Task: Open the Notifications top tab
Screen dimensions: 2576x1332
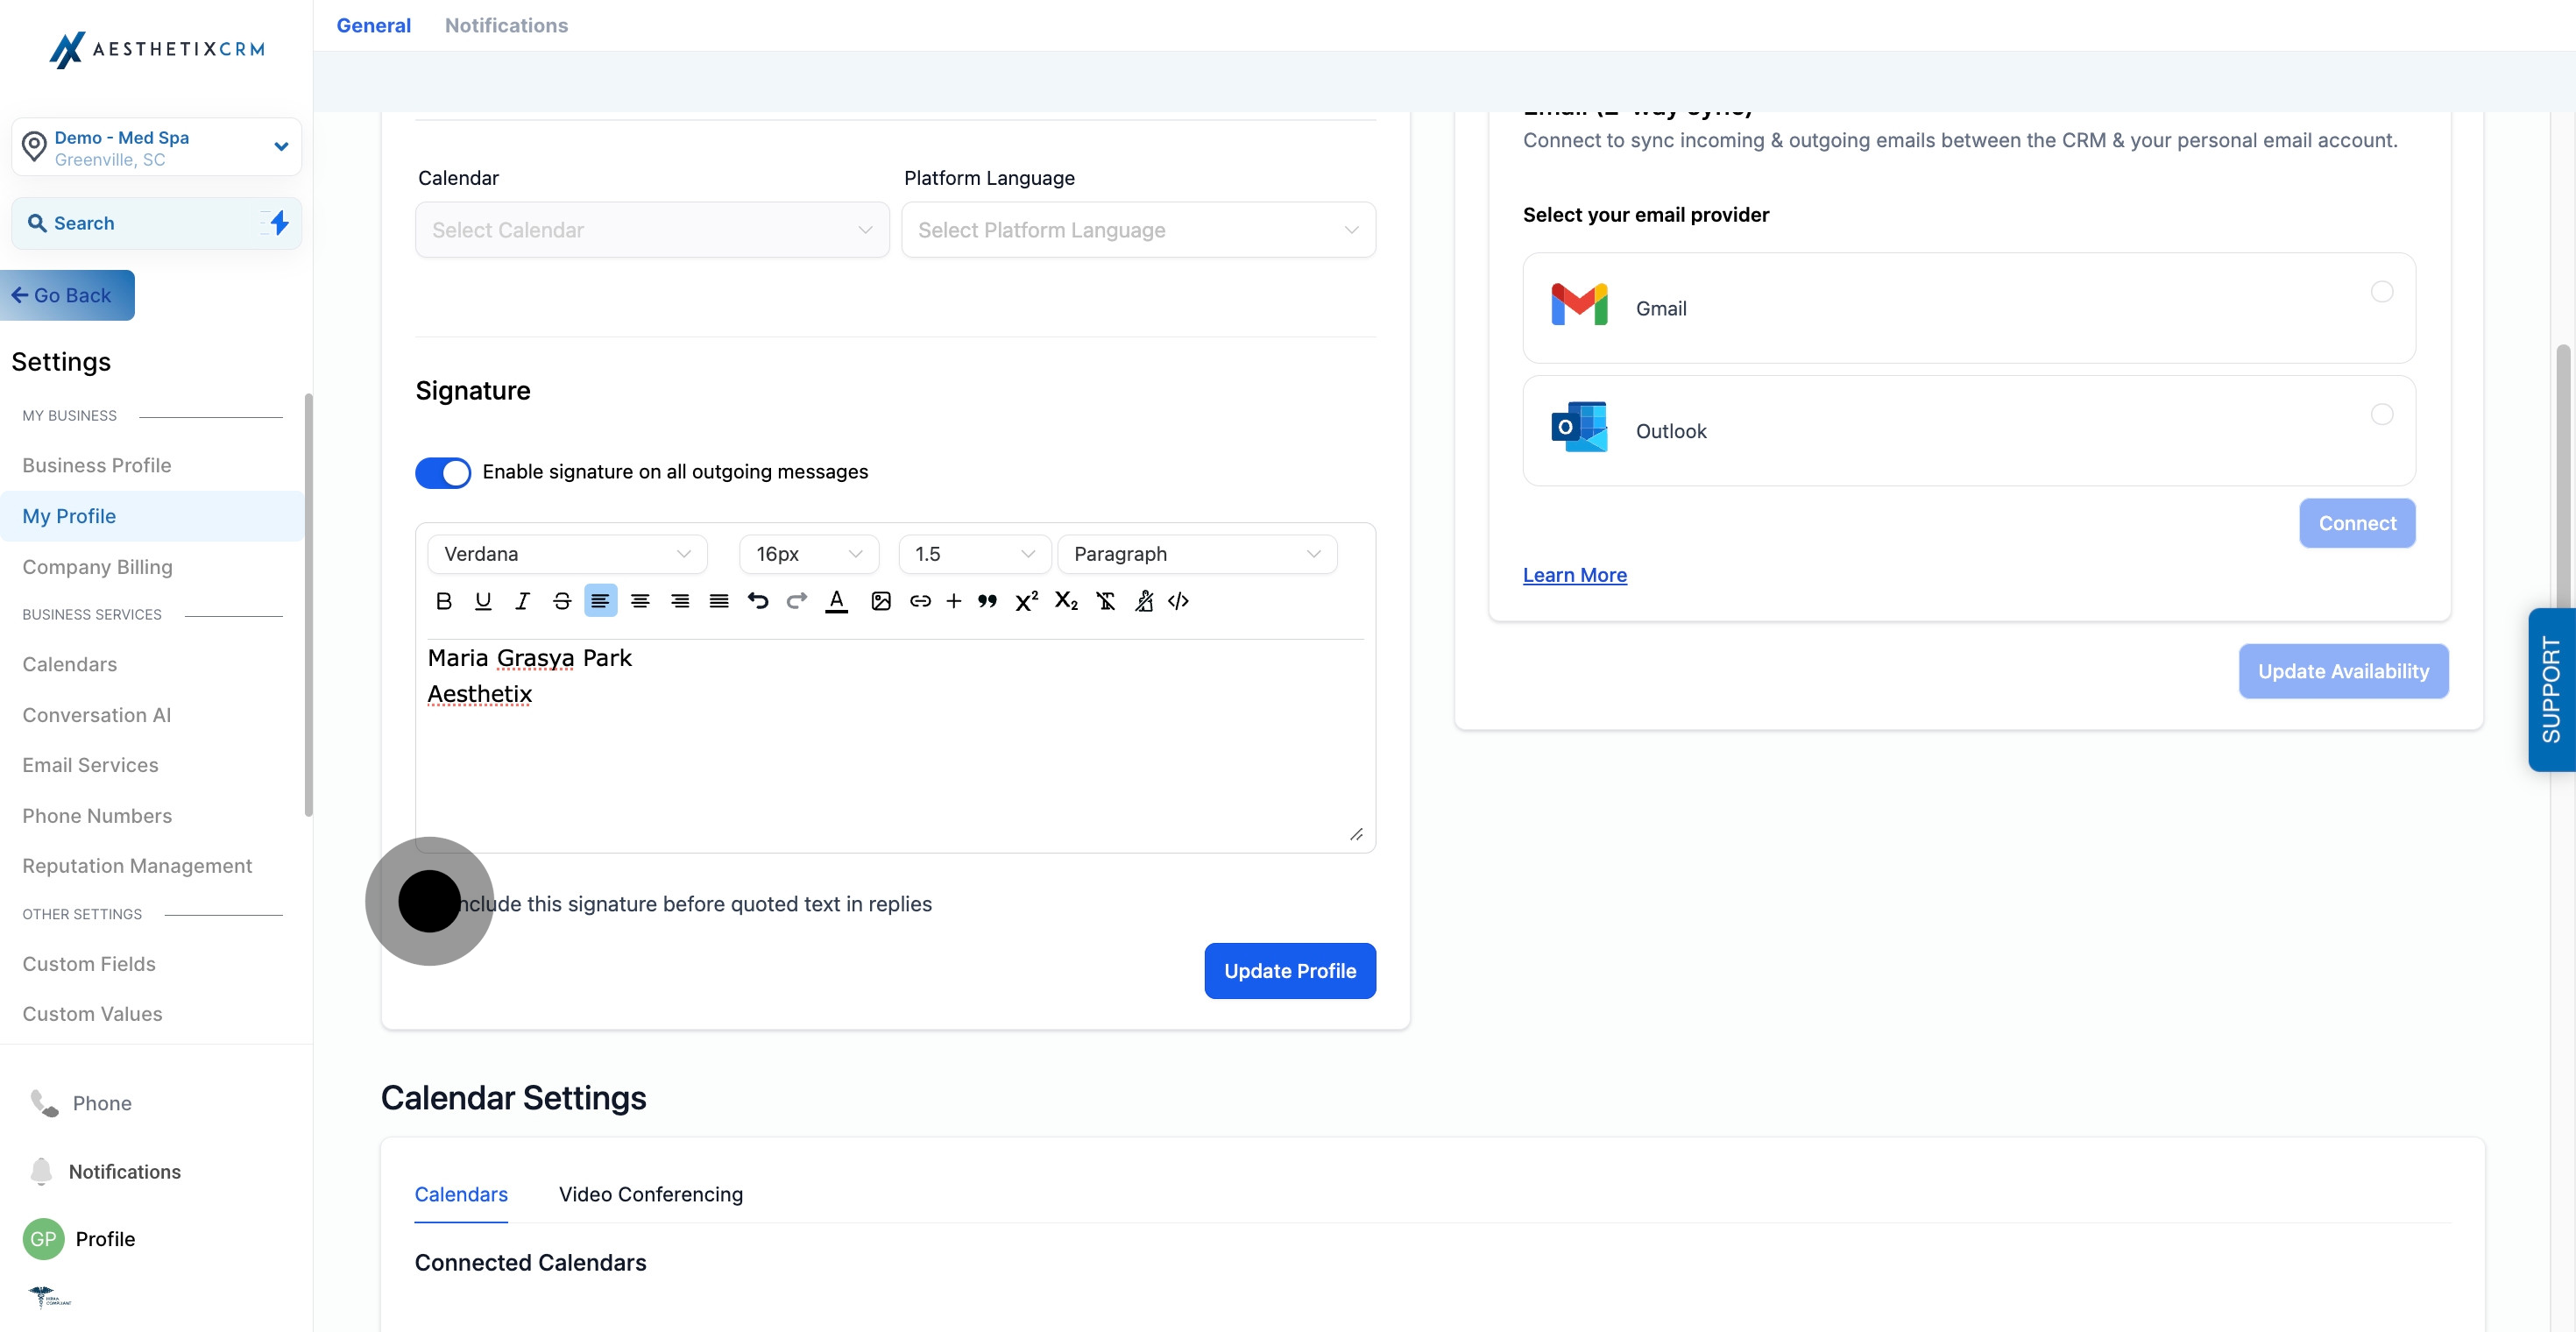Action: [506, 26]
